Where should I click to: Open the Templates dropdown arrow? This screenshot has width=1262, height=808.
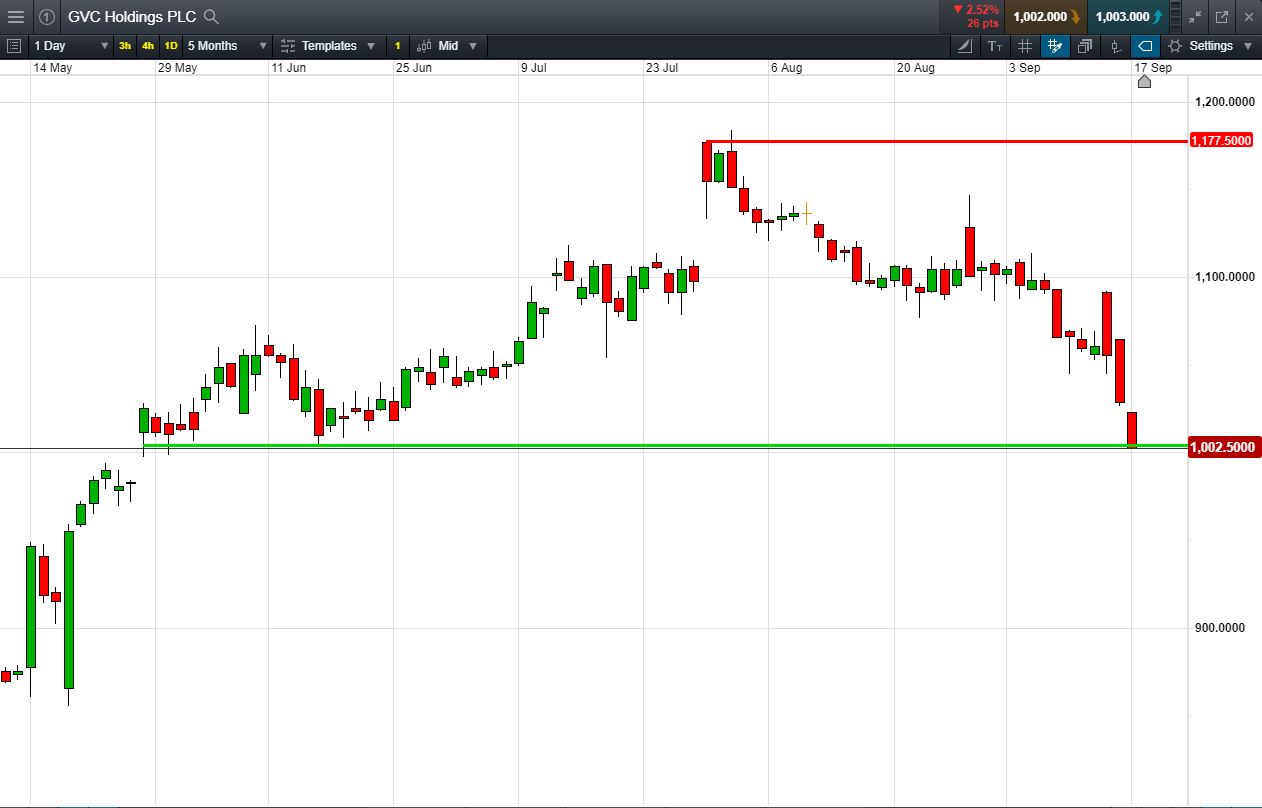coord(371,46)
